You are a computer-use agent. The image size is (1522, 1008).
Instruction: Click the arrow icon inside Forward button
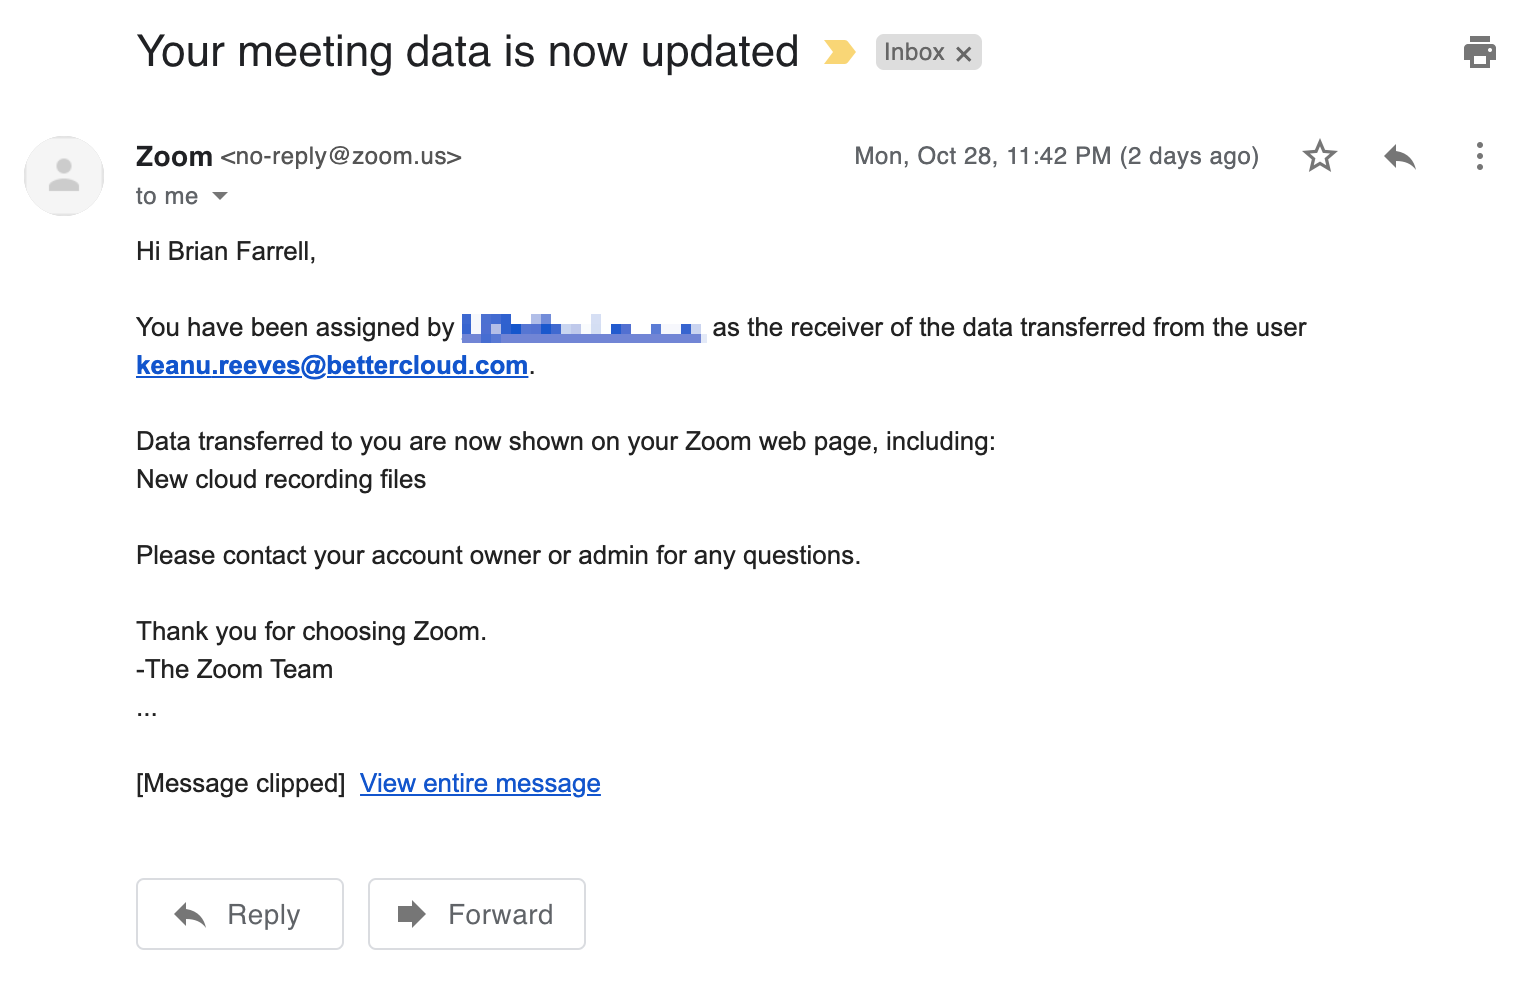(x=412, y=914)
